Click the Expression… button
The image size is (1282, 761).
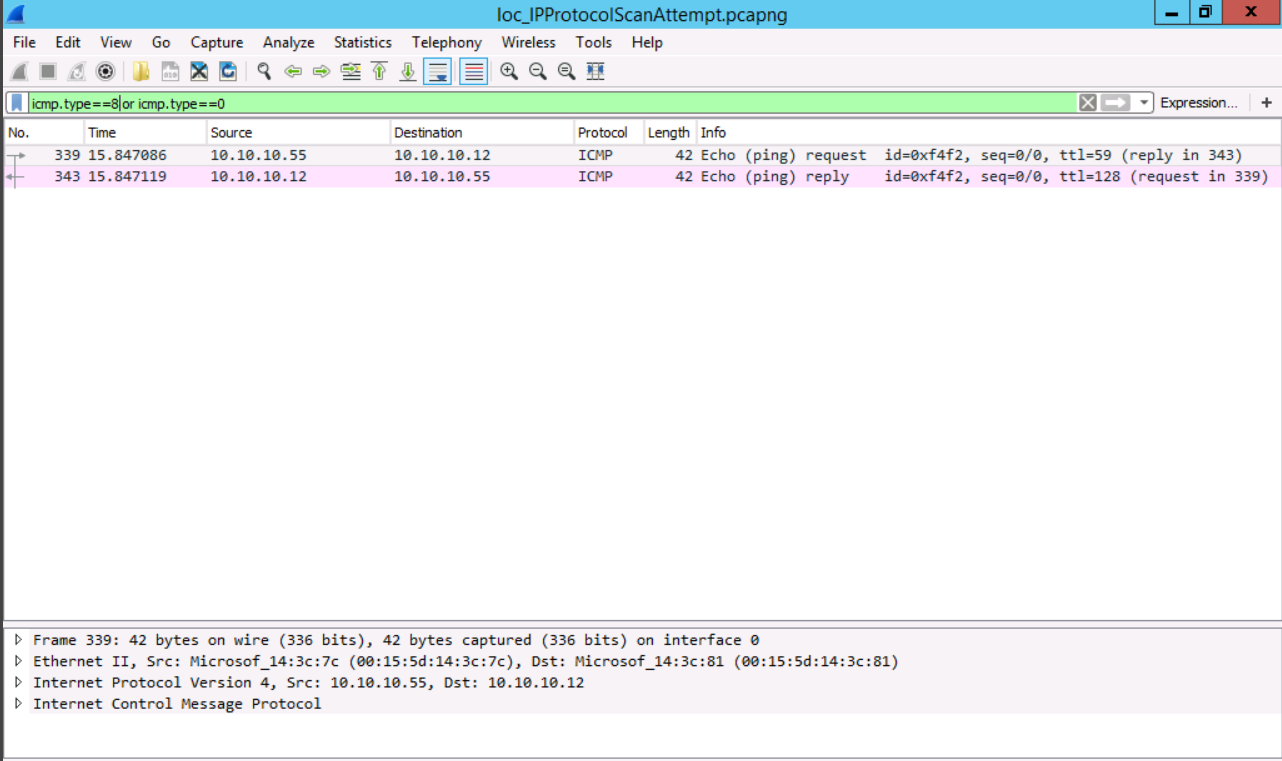tap(1198, 103)
